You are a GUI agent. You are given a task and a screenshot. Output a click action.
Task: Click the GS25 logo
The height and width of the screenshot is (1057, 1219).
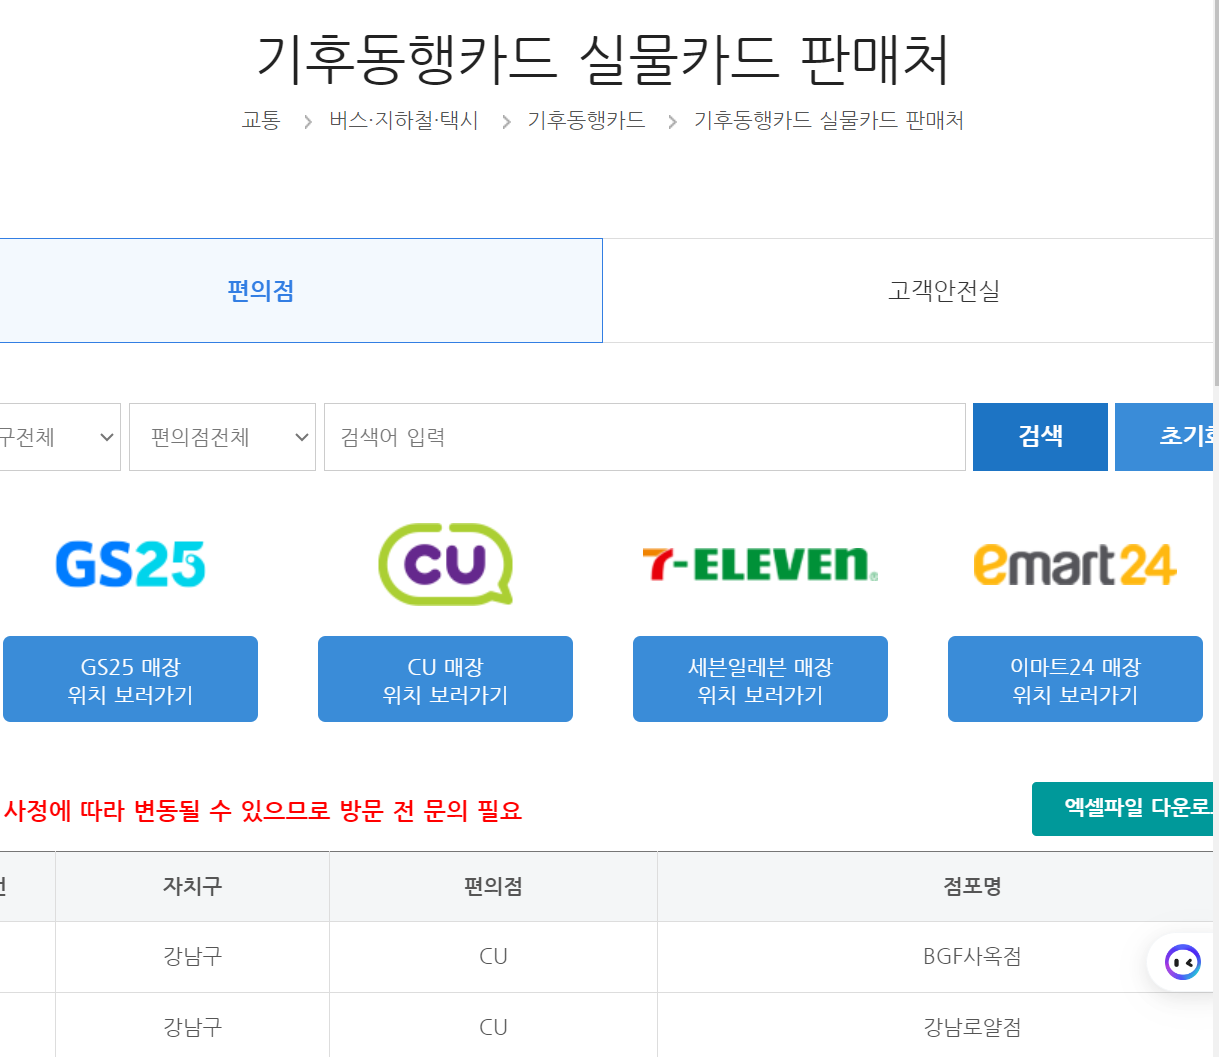point(129,563)
